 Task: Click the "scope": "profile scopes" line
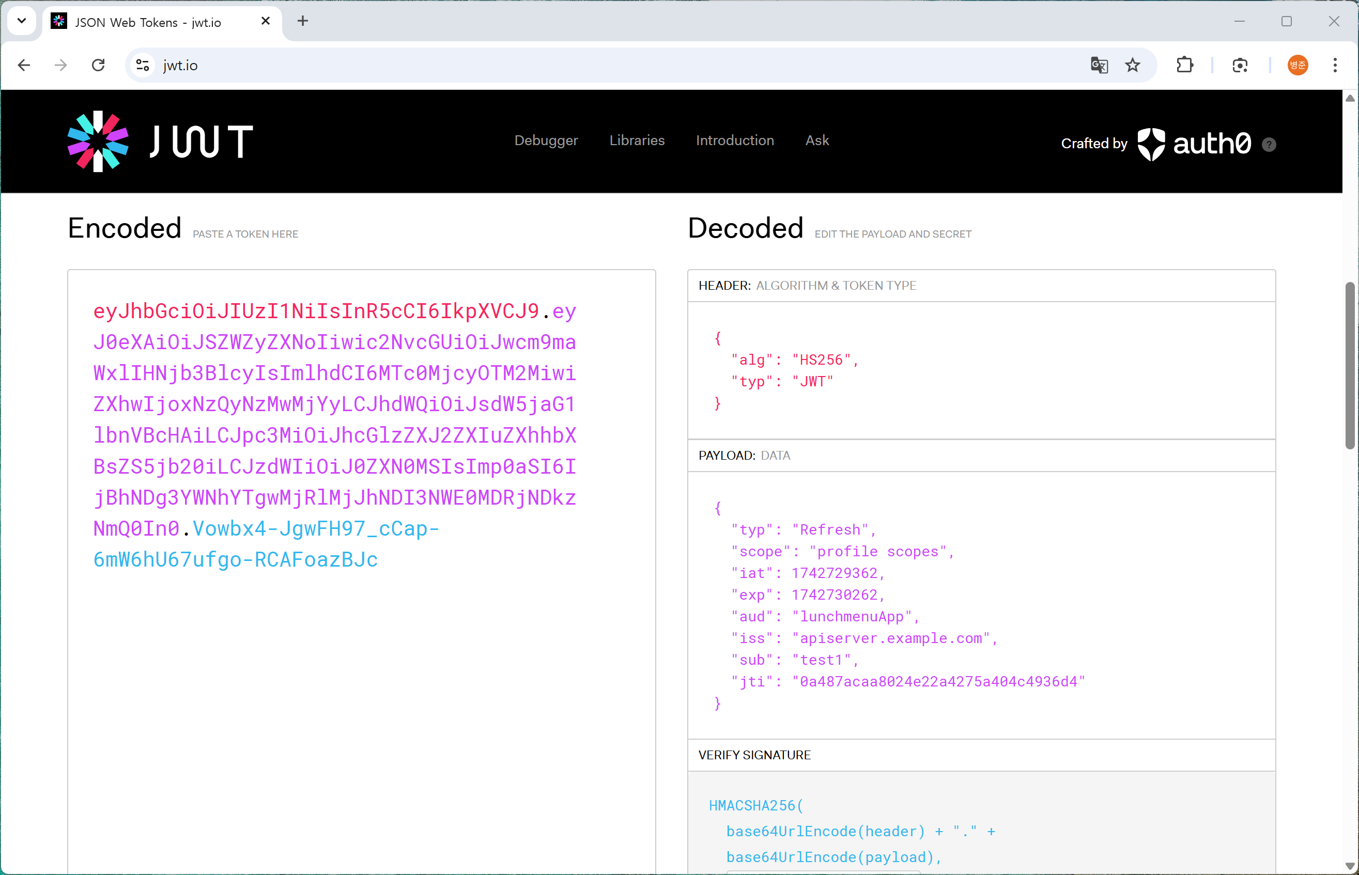(843, 552)
